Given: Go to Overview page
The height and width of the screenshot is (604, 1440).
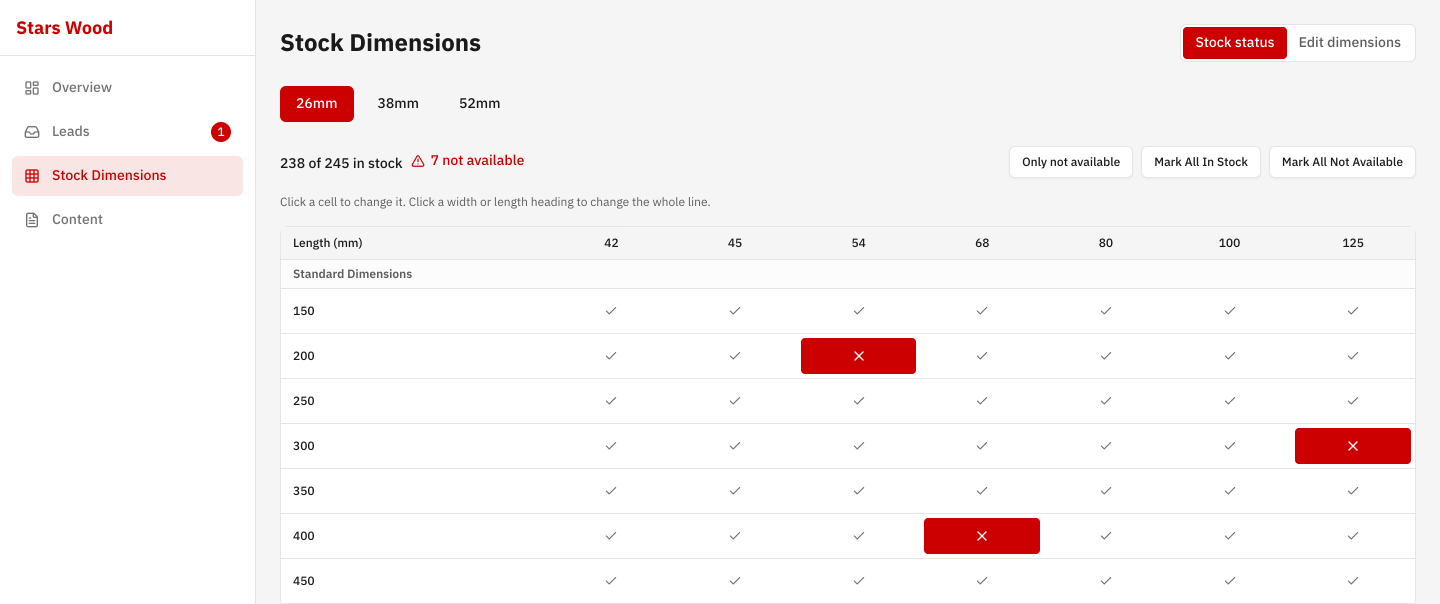Looking at the screenshot, I should (x=127, y=88).
